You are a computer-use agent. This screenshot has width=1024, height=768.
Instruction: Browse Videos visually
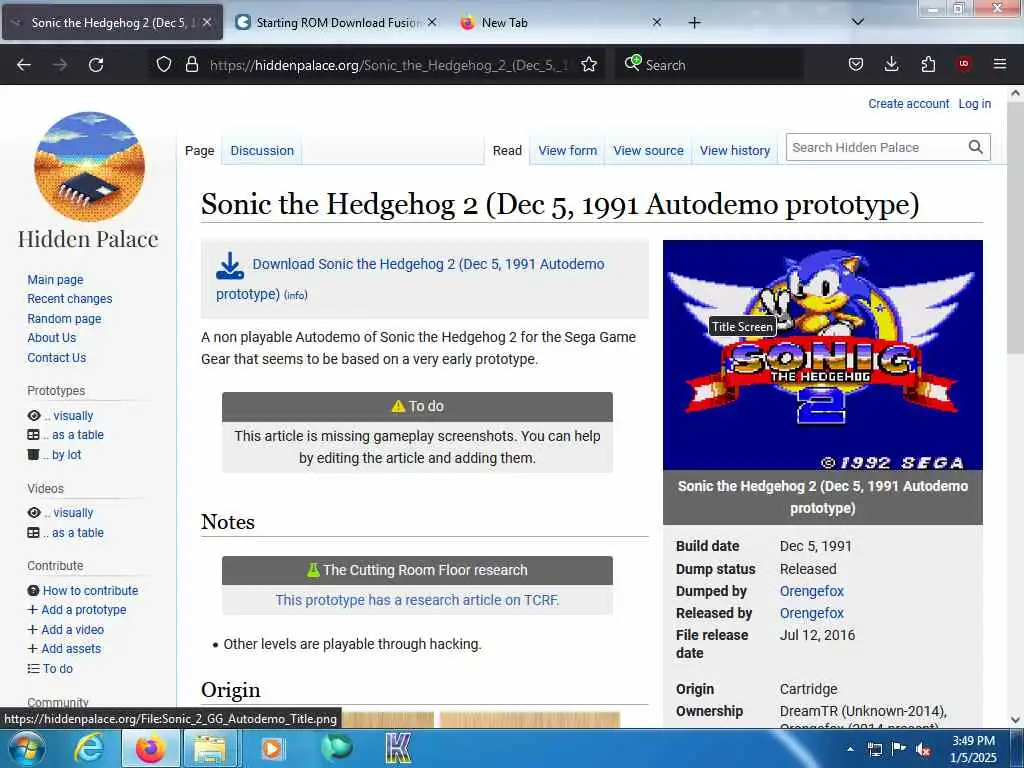click(x=69, y=513)
